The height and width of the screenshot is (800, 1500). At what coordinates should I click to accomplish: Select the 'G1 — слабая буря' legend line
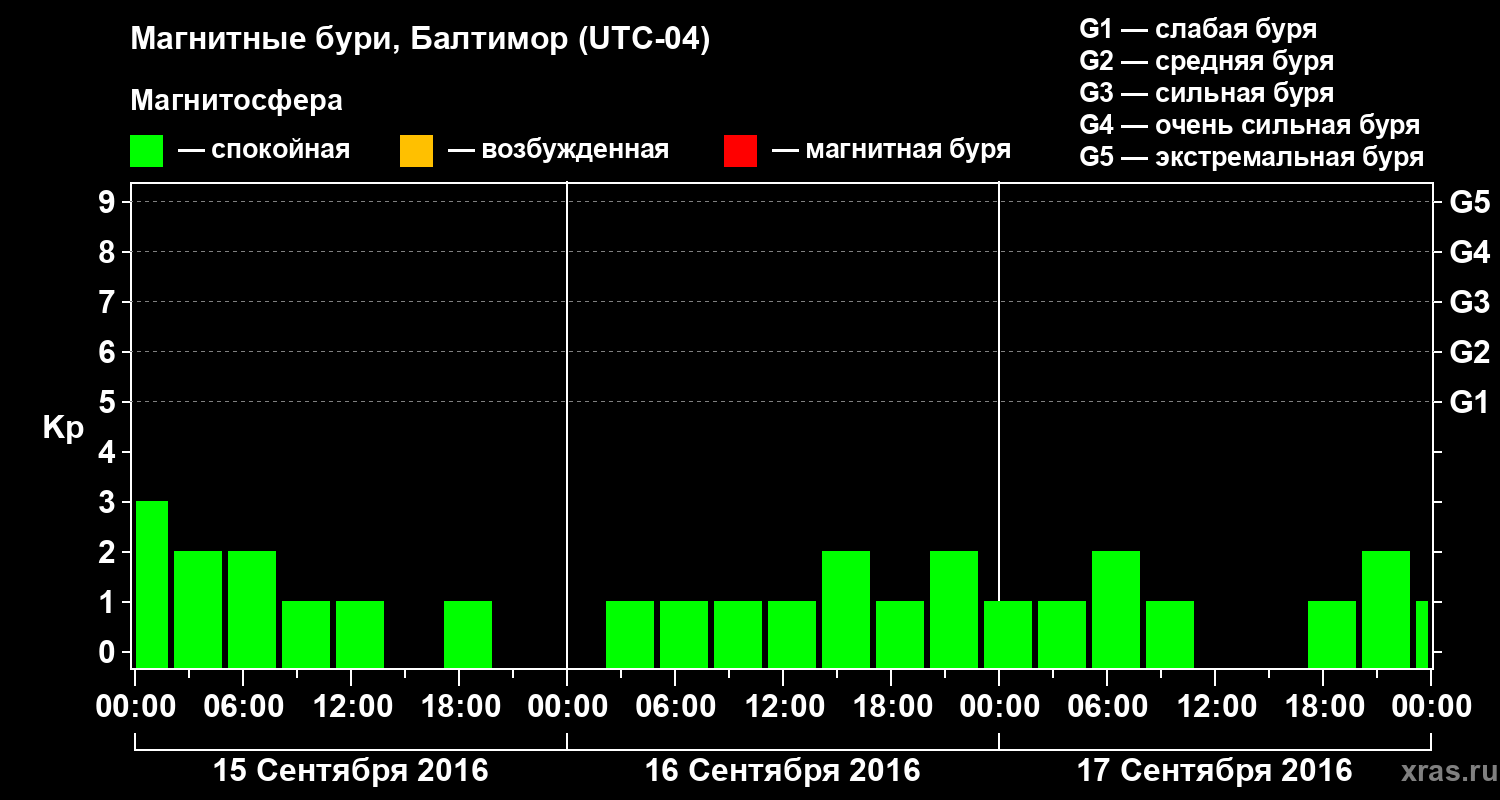(x=1198, y=29)
